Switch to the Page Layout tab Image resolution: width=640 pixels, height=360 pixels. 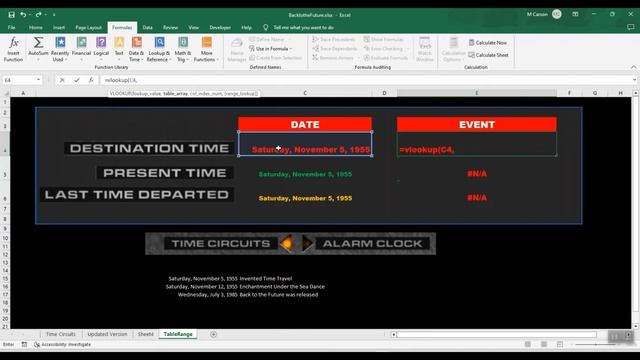[x=88, y=27]
